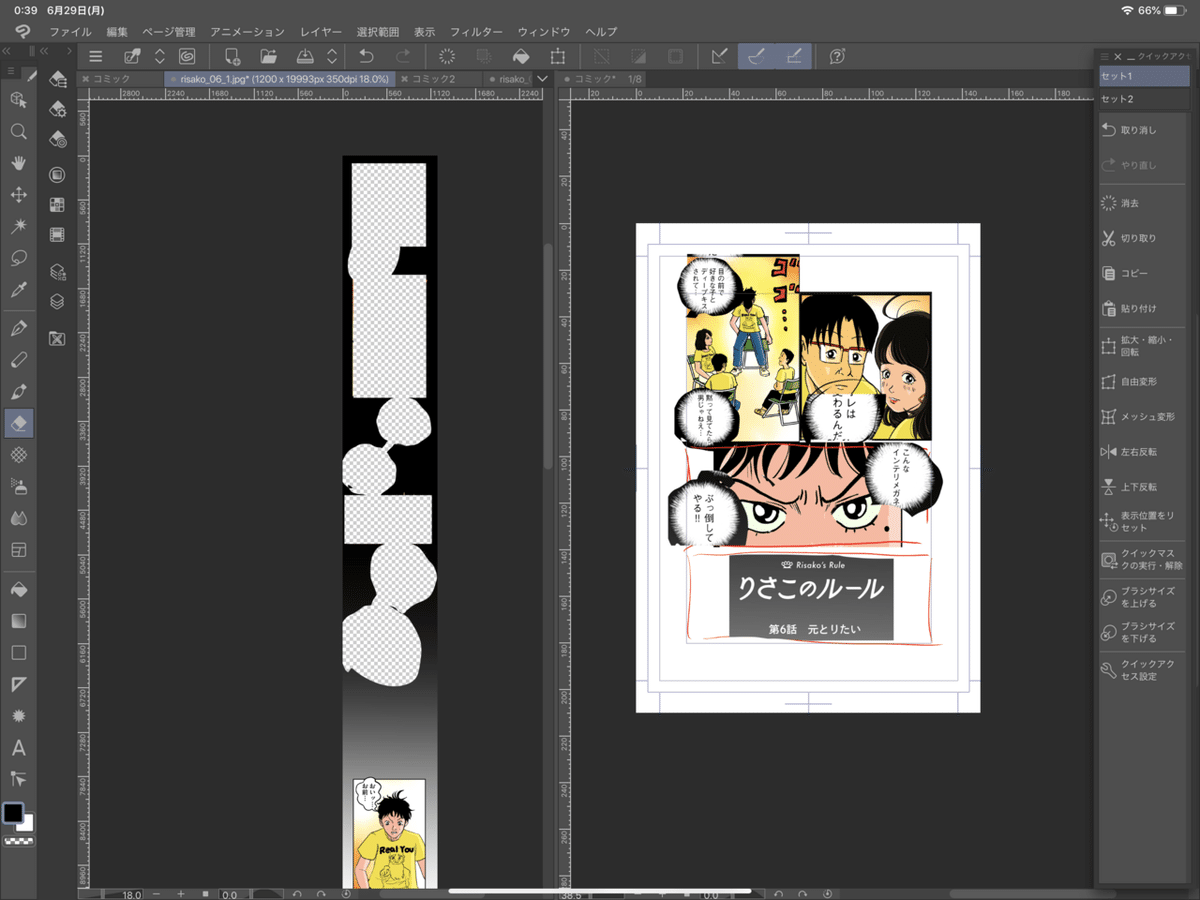Screen dimensions: 1200x900
Task: Select the active Eraser tool
Action: 18,423
